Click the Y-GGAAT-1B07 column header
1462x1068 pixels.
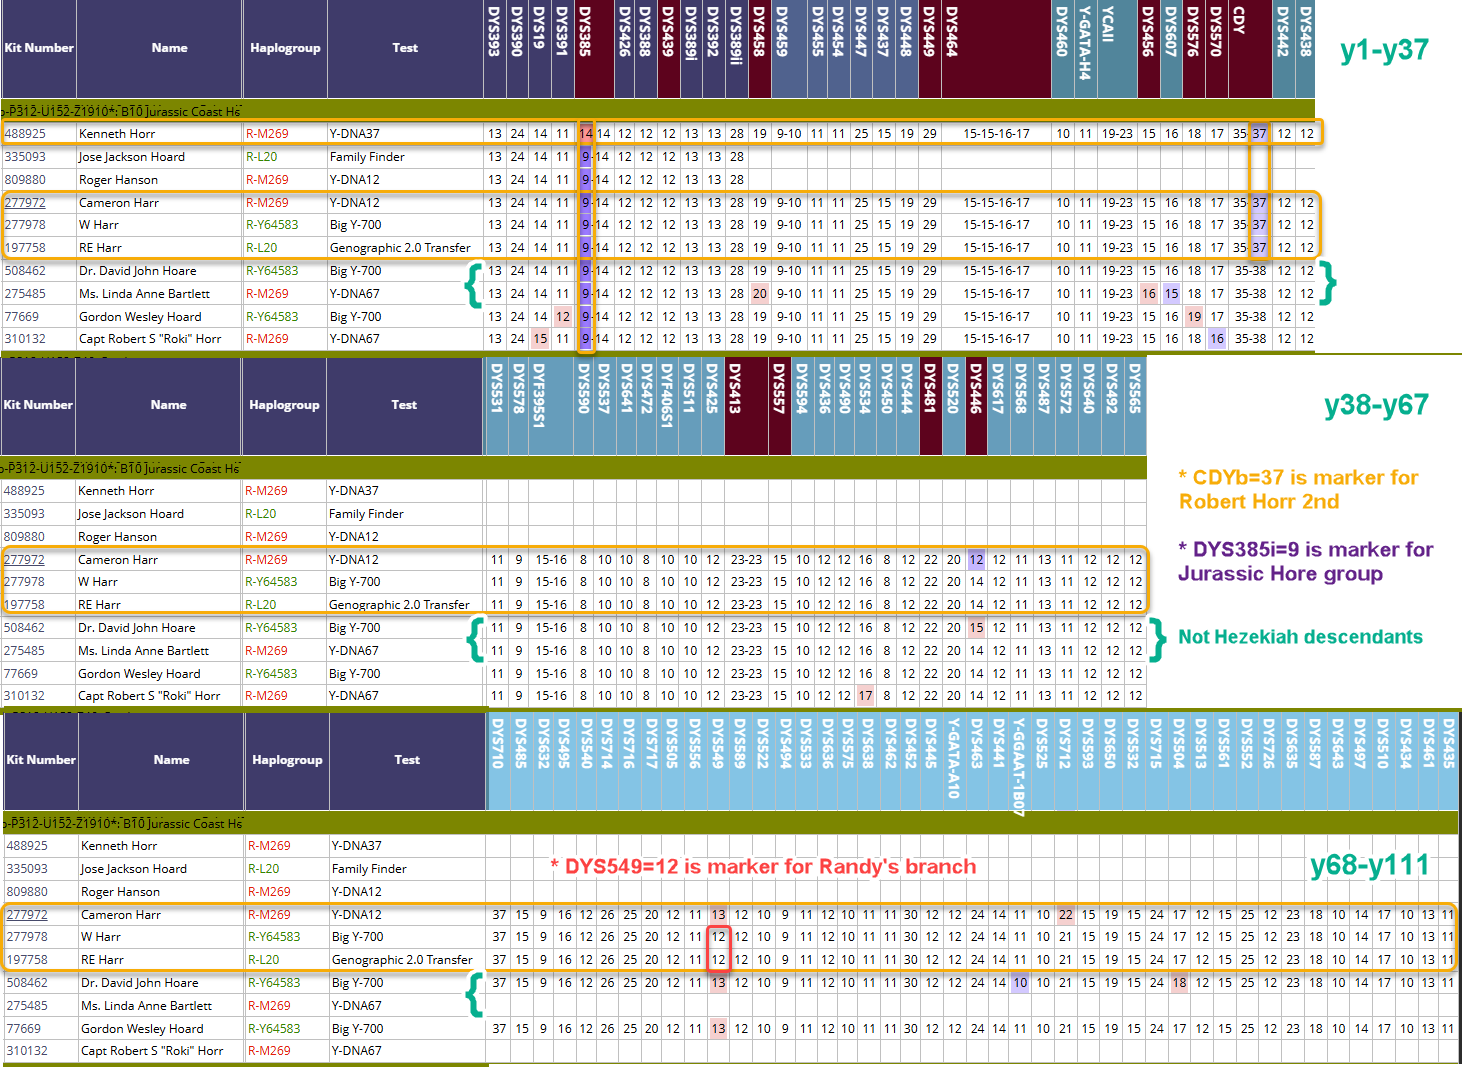coord(1018,760)
